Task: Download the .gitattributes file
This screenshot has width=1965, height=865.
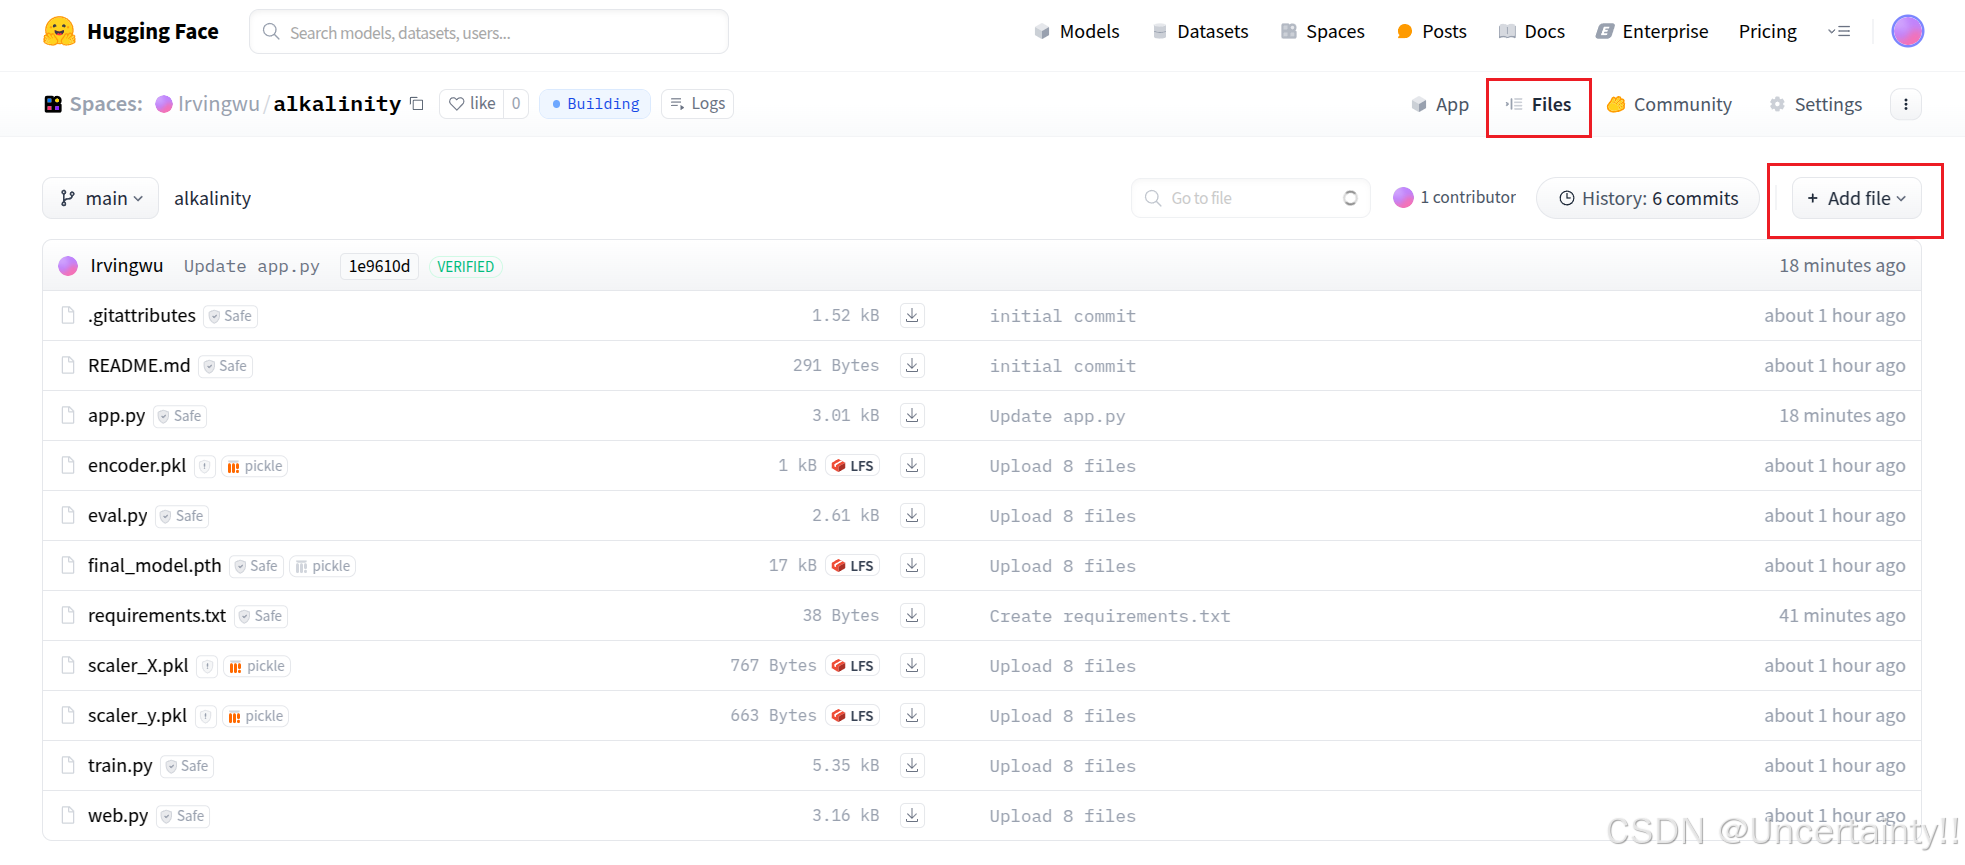Action: click(912, 316)
